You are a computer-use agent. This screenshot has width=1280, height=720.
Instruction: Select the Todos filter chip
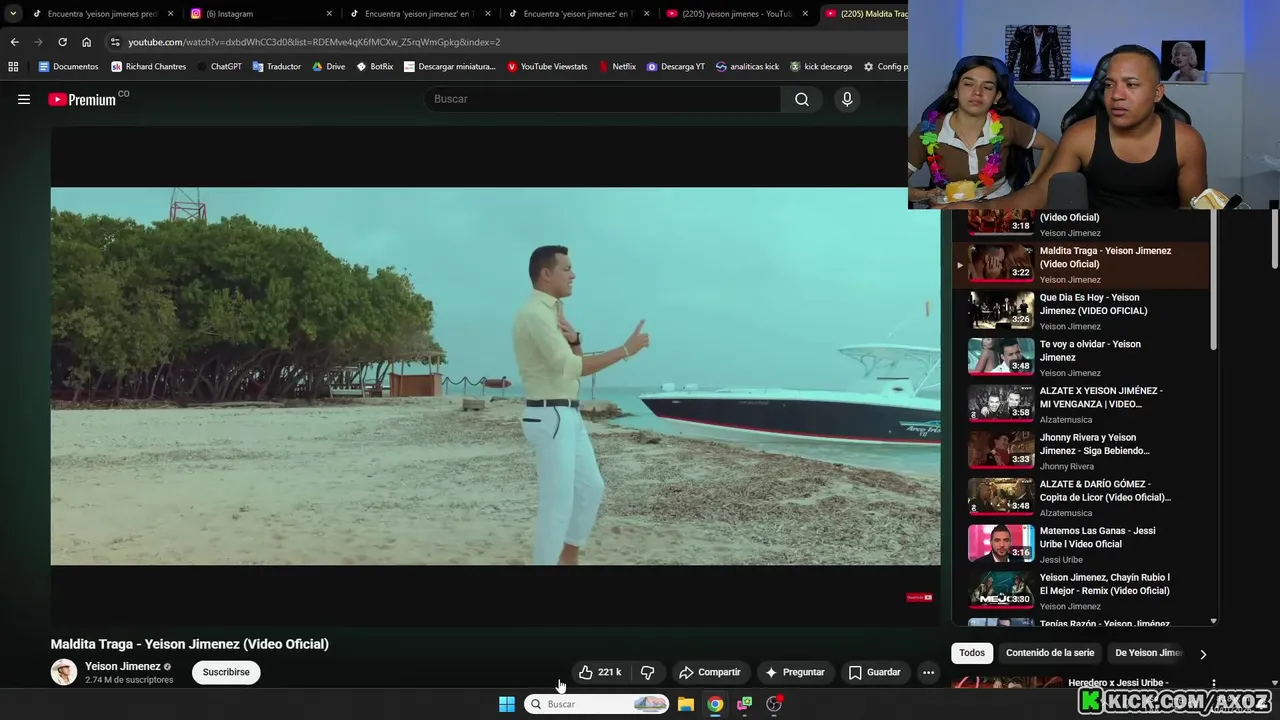[972, 653]
